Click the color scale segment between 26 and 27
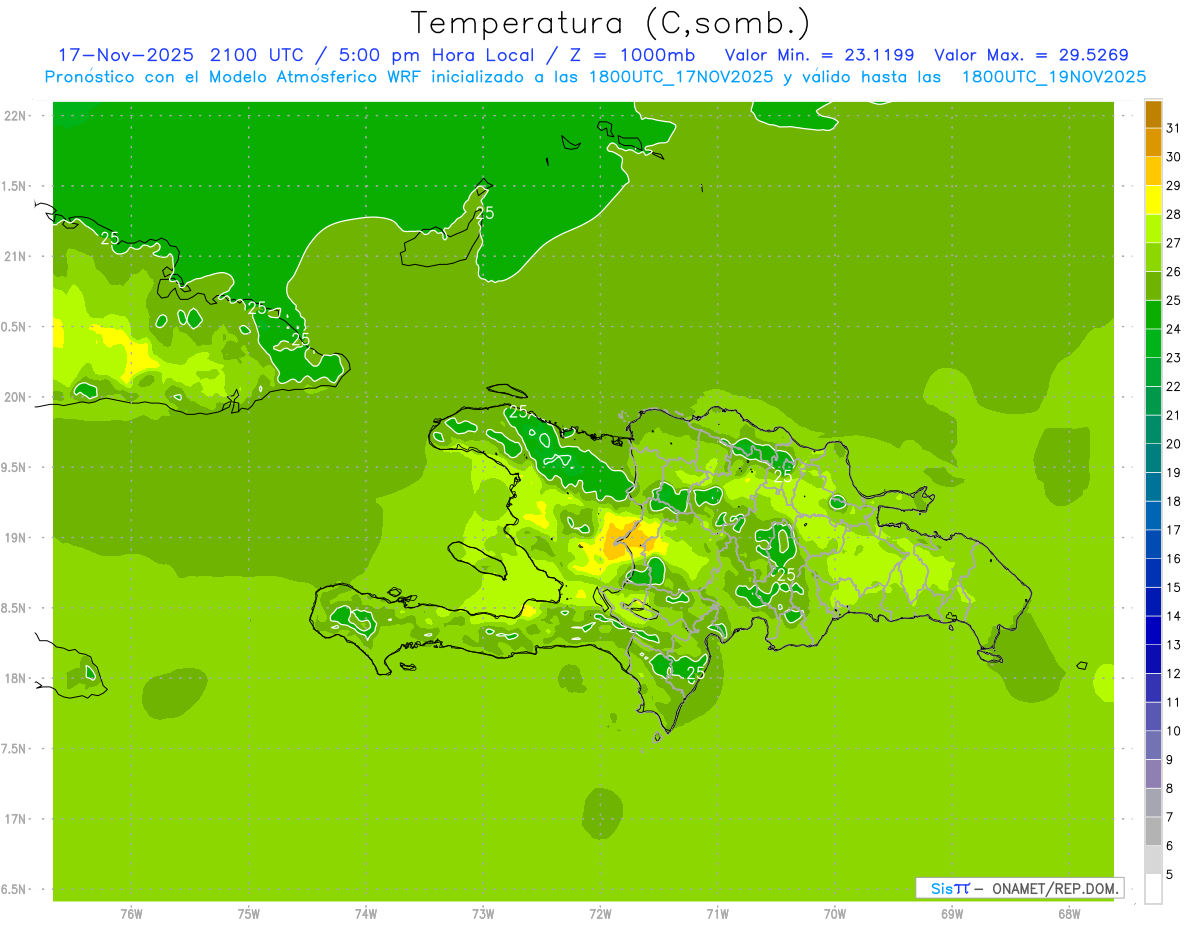1200x927 pixels. (1153, 258)
